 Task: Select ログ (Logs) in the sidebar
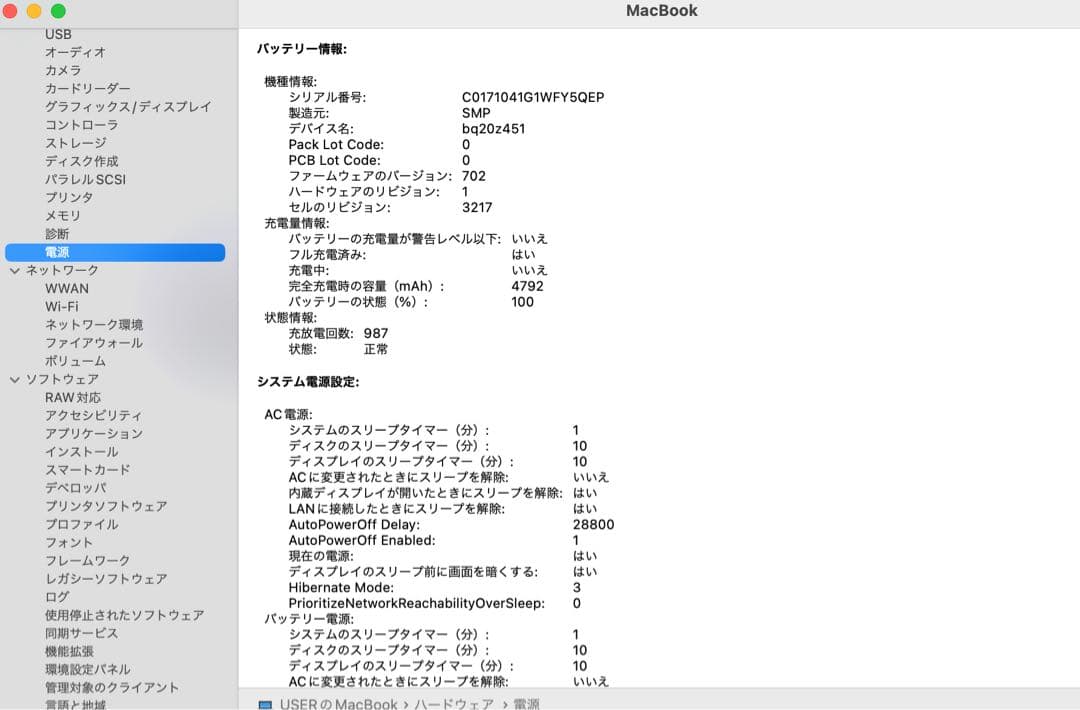pos(51,597)
